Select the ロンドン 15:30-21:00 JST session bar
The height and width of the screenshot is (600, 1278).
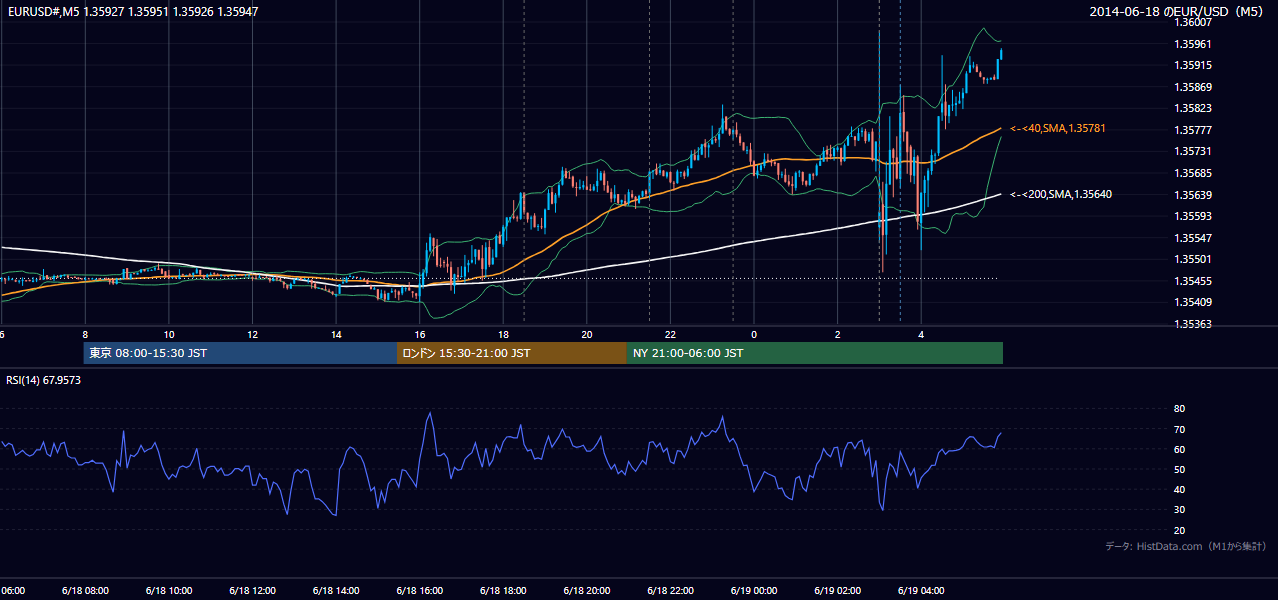[x=512, y=353]
